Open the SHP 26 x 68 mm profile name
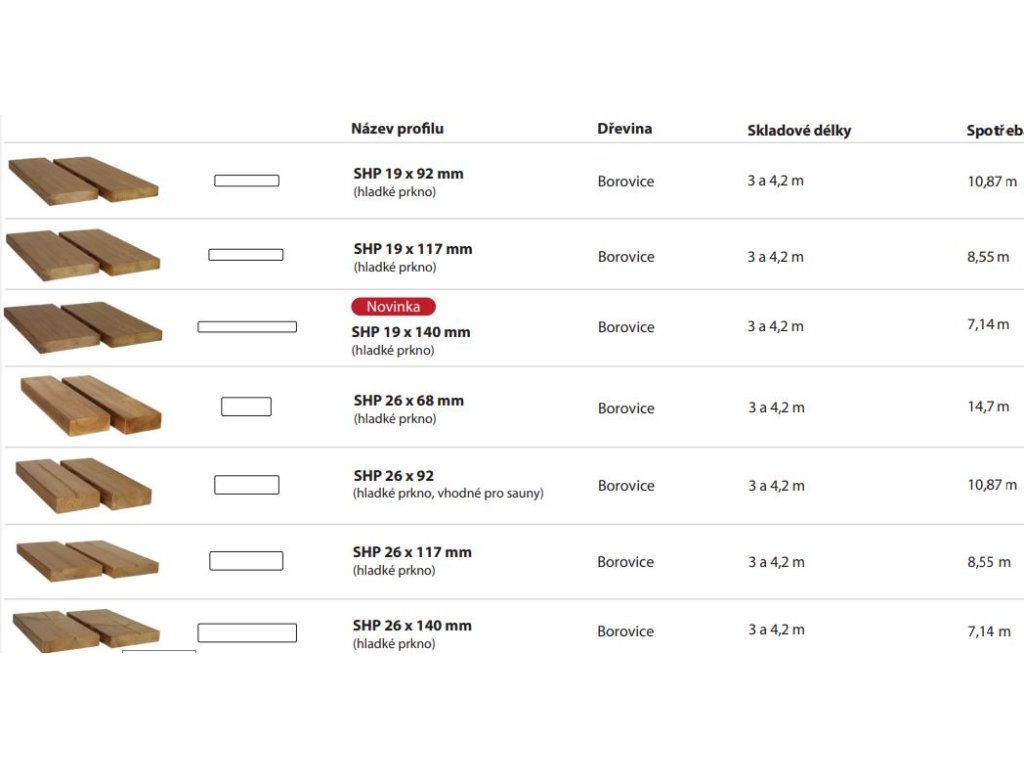 tap(409, 400)
